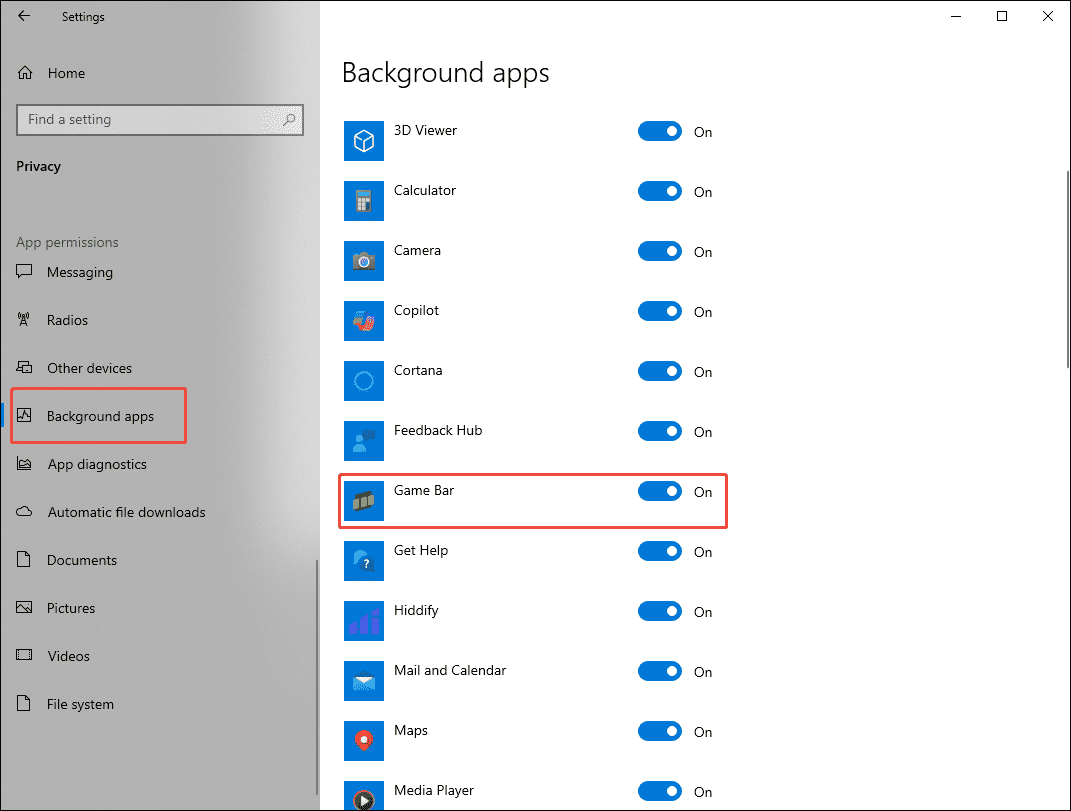Click the Hiddify label text

tap(416, 611)
